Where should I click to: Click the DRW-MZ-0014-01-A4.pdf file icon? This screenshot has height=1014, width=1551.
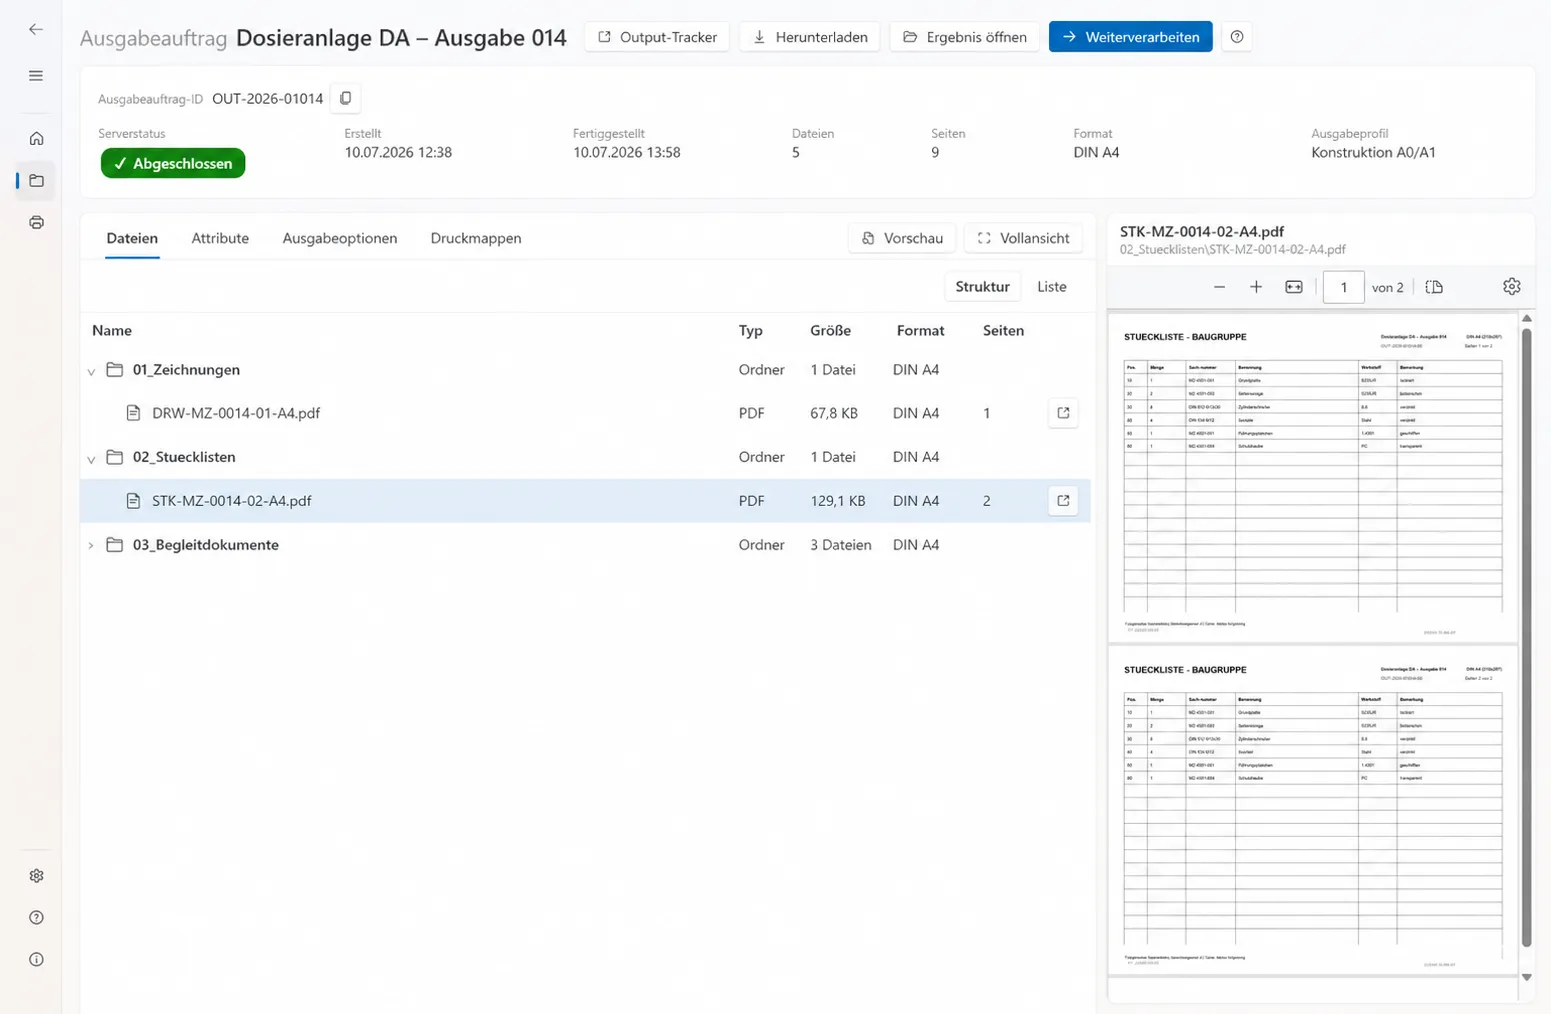[x=133, y=413]
